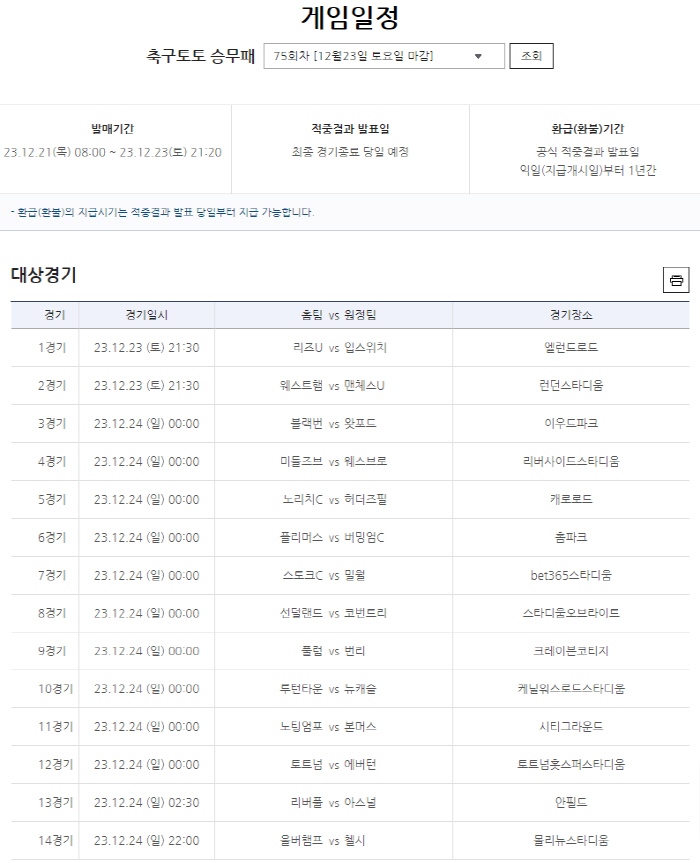Screen dimensions: 700x863
Task: Click the 12경기 row label
Action: point(55,765)
